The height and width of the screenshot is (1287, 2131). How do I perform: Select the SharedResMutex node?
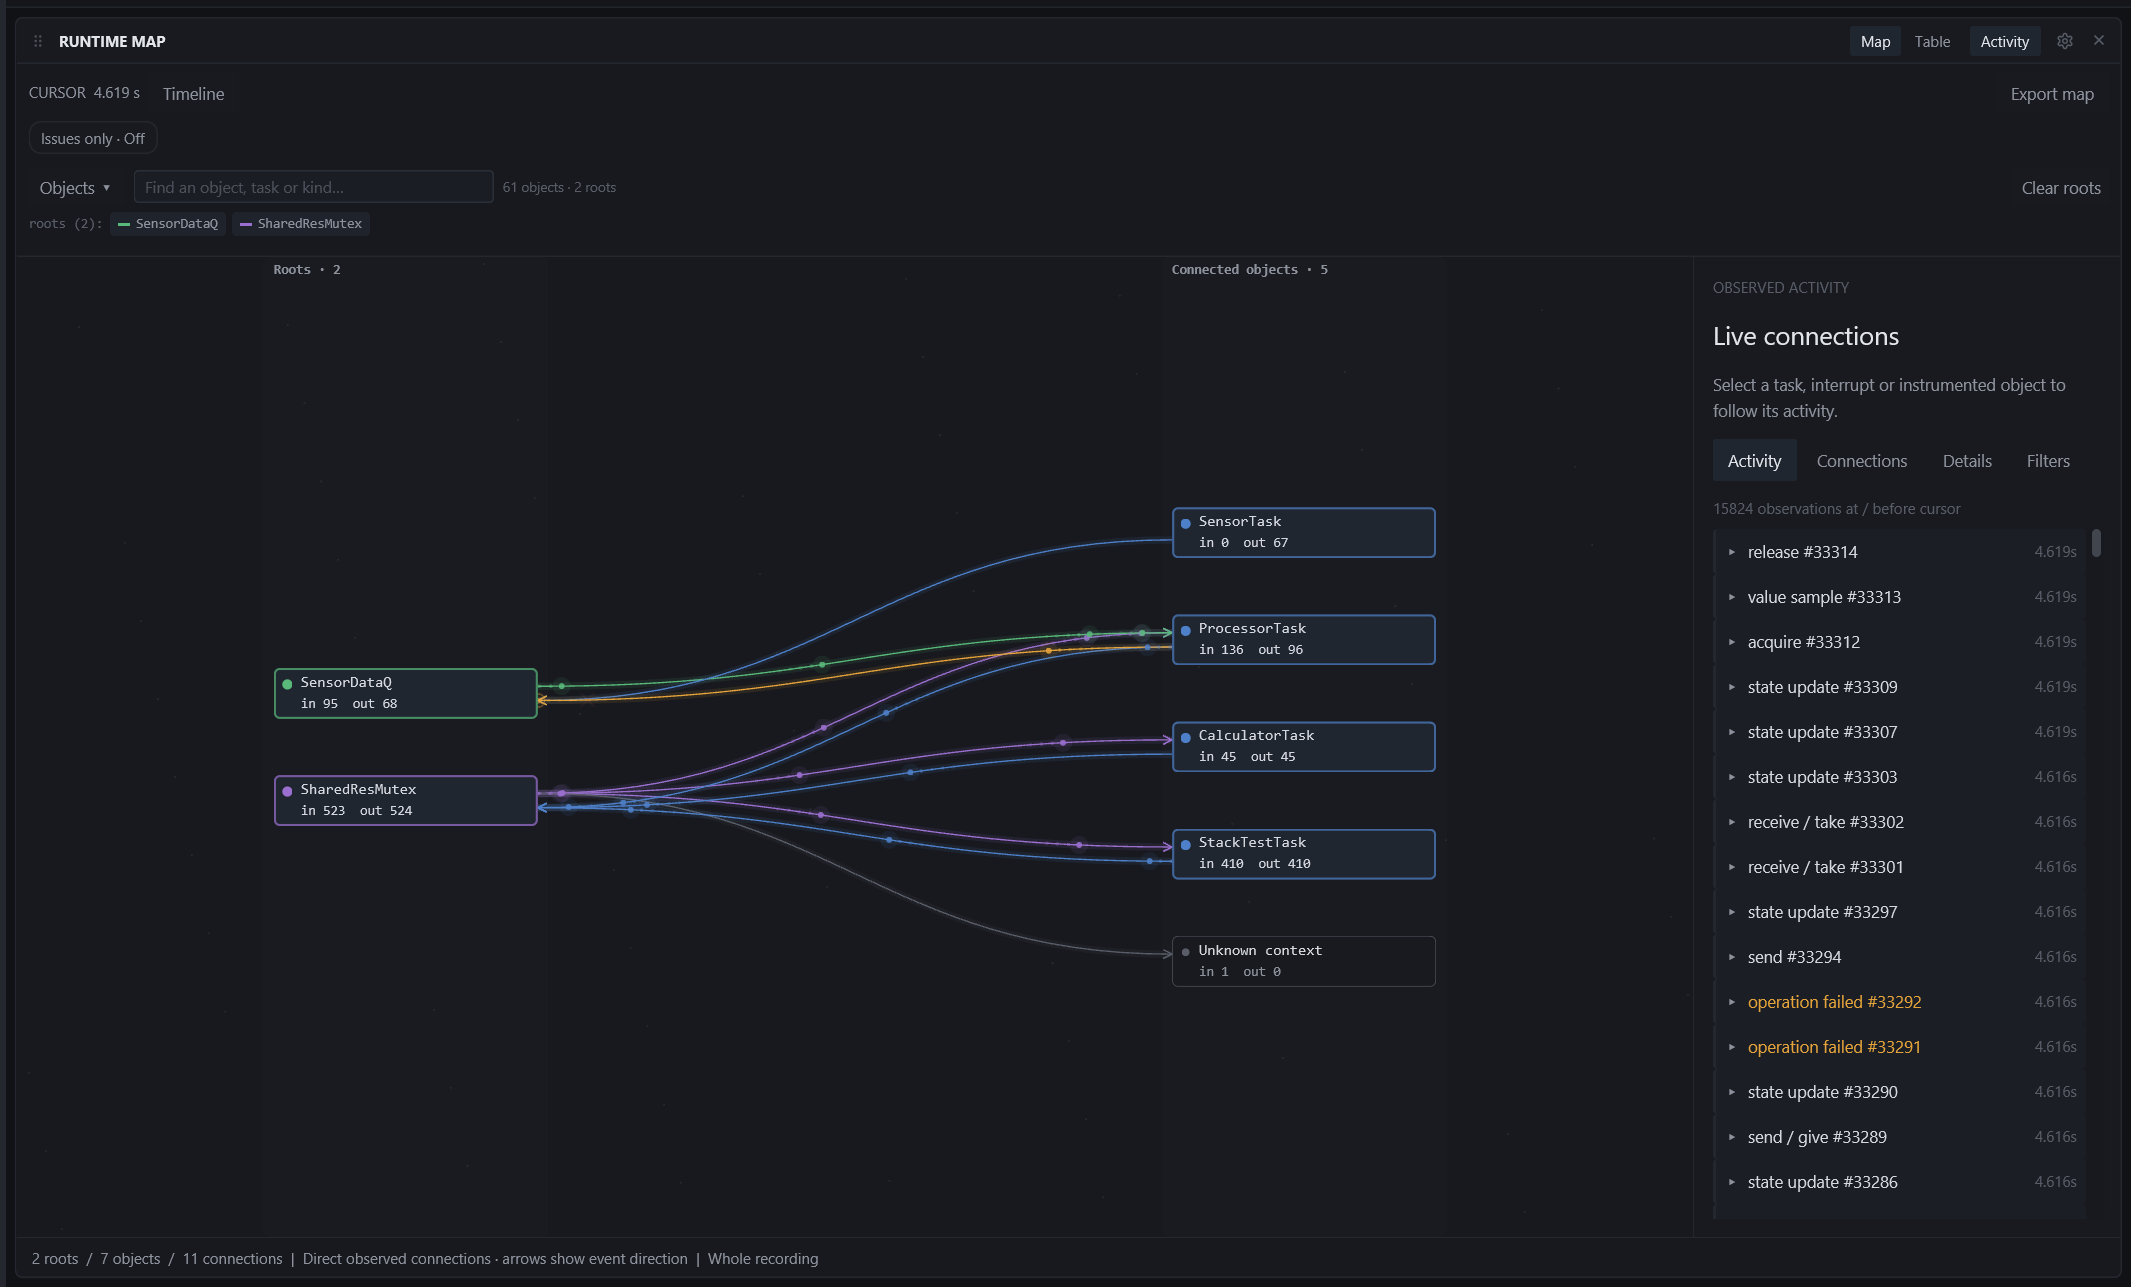click(406, 800)
